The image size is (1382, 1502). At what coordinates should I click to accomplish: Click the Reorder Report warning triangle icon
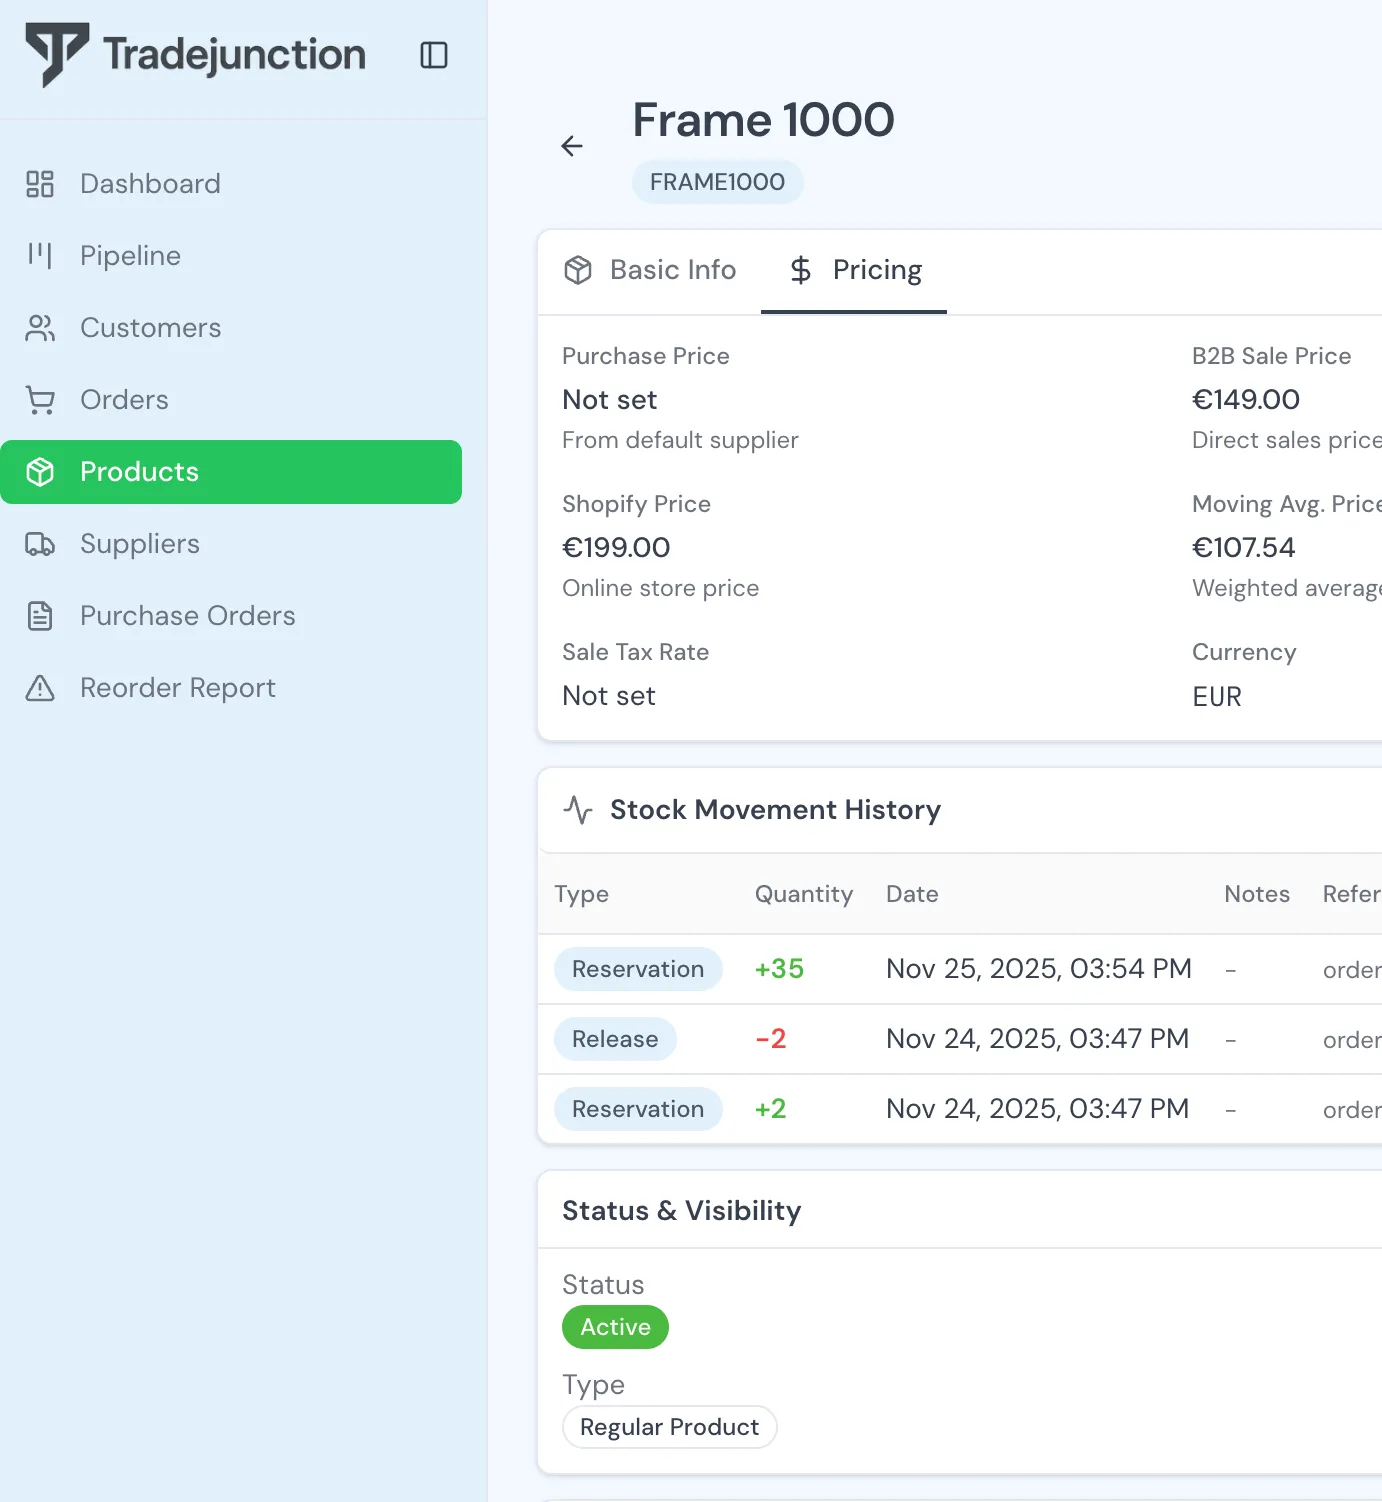[40, 688]
